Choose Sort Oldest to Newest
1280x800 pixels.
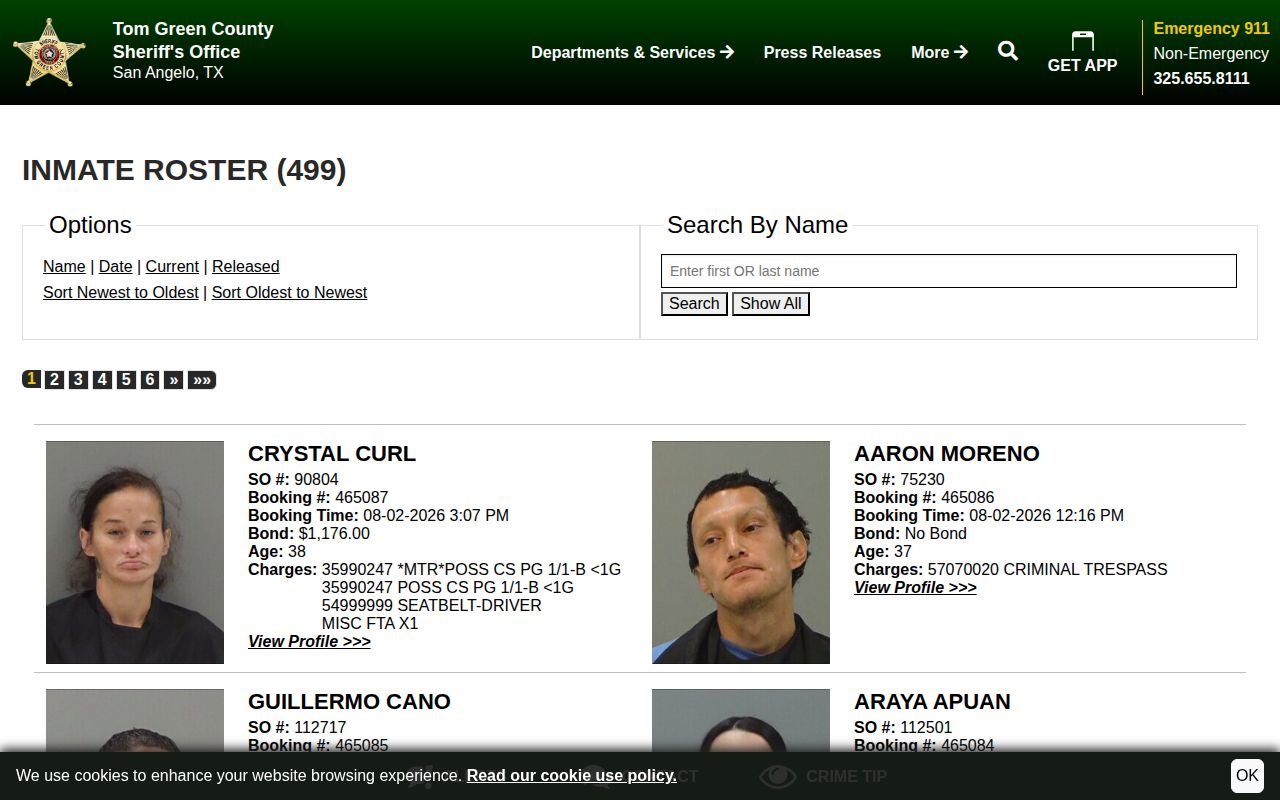tap(289, 292)
